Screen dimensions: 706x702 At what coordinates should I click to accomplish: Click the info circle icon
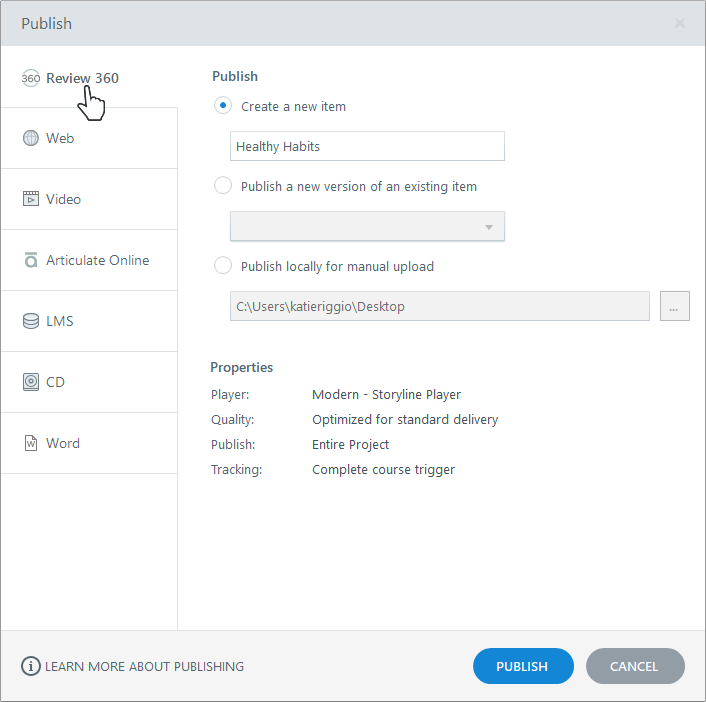31,666
